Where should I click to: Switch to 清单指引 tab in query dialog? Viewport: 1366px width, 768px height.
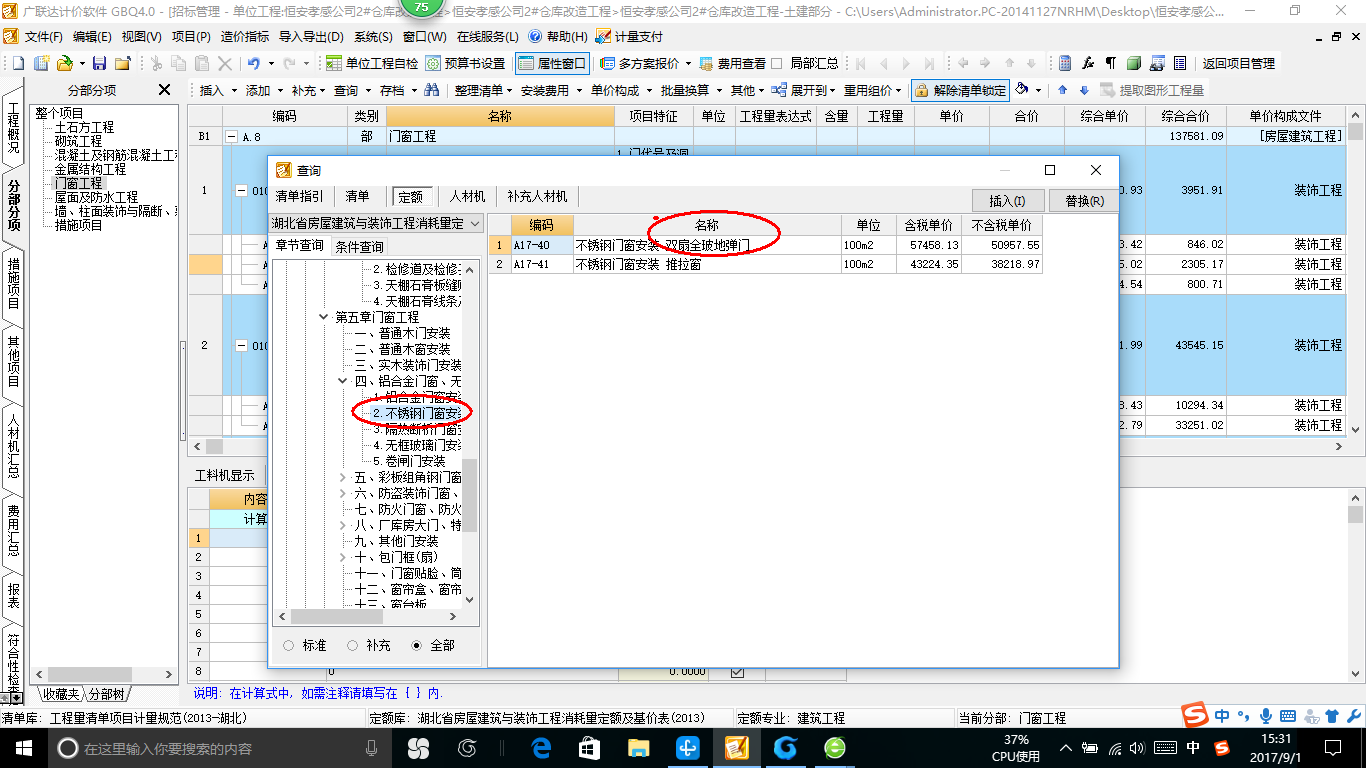[300, 197]
